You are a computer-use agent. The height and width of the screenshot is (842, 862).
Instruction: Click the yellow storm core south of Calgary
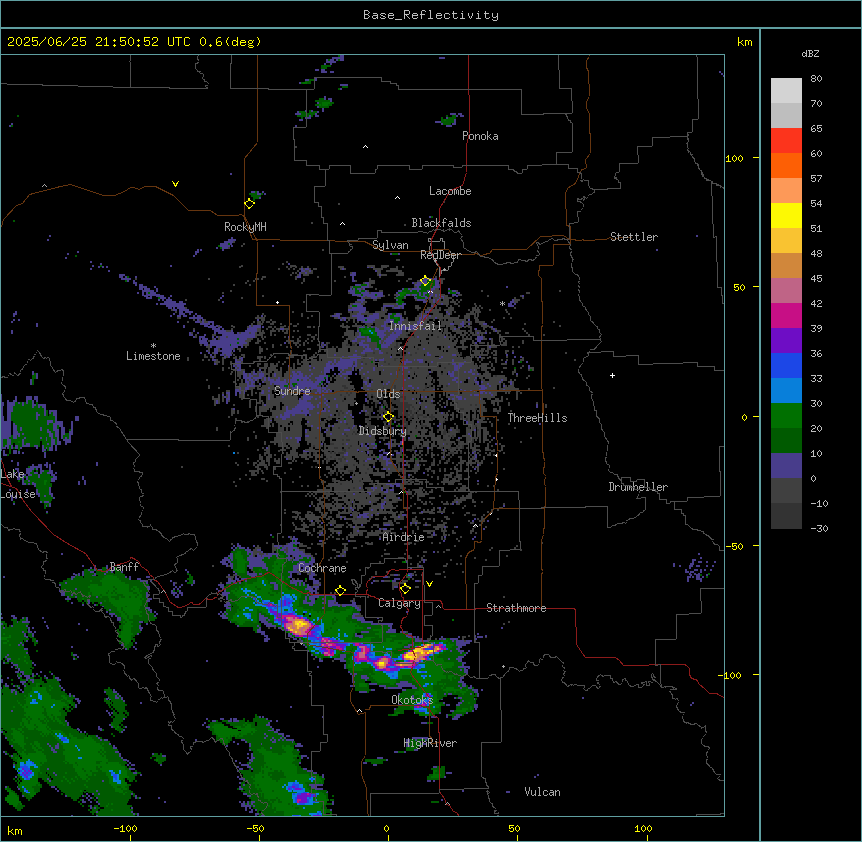coord(421,653)
